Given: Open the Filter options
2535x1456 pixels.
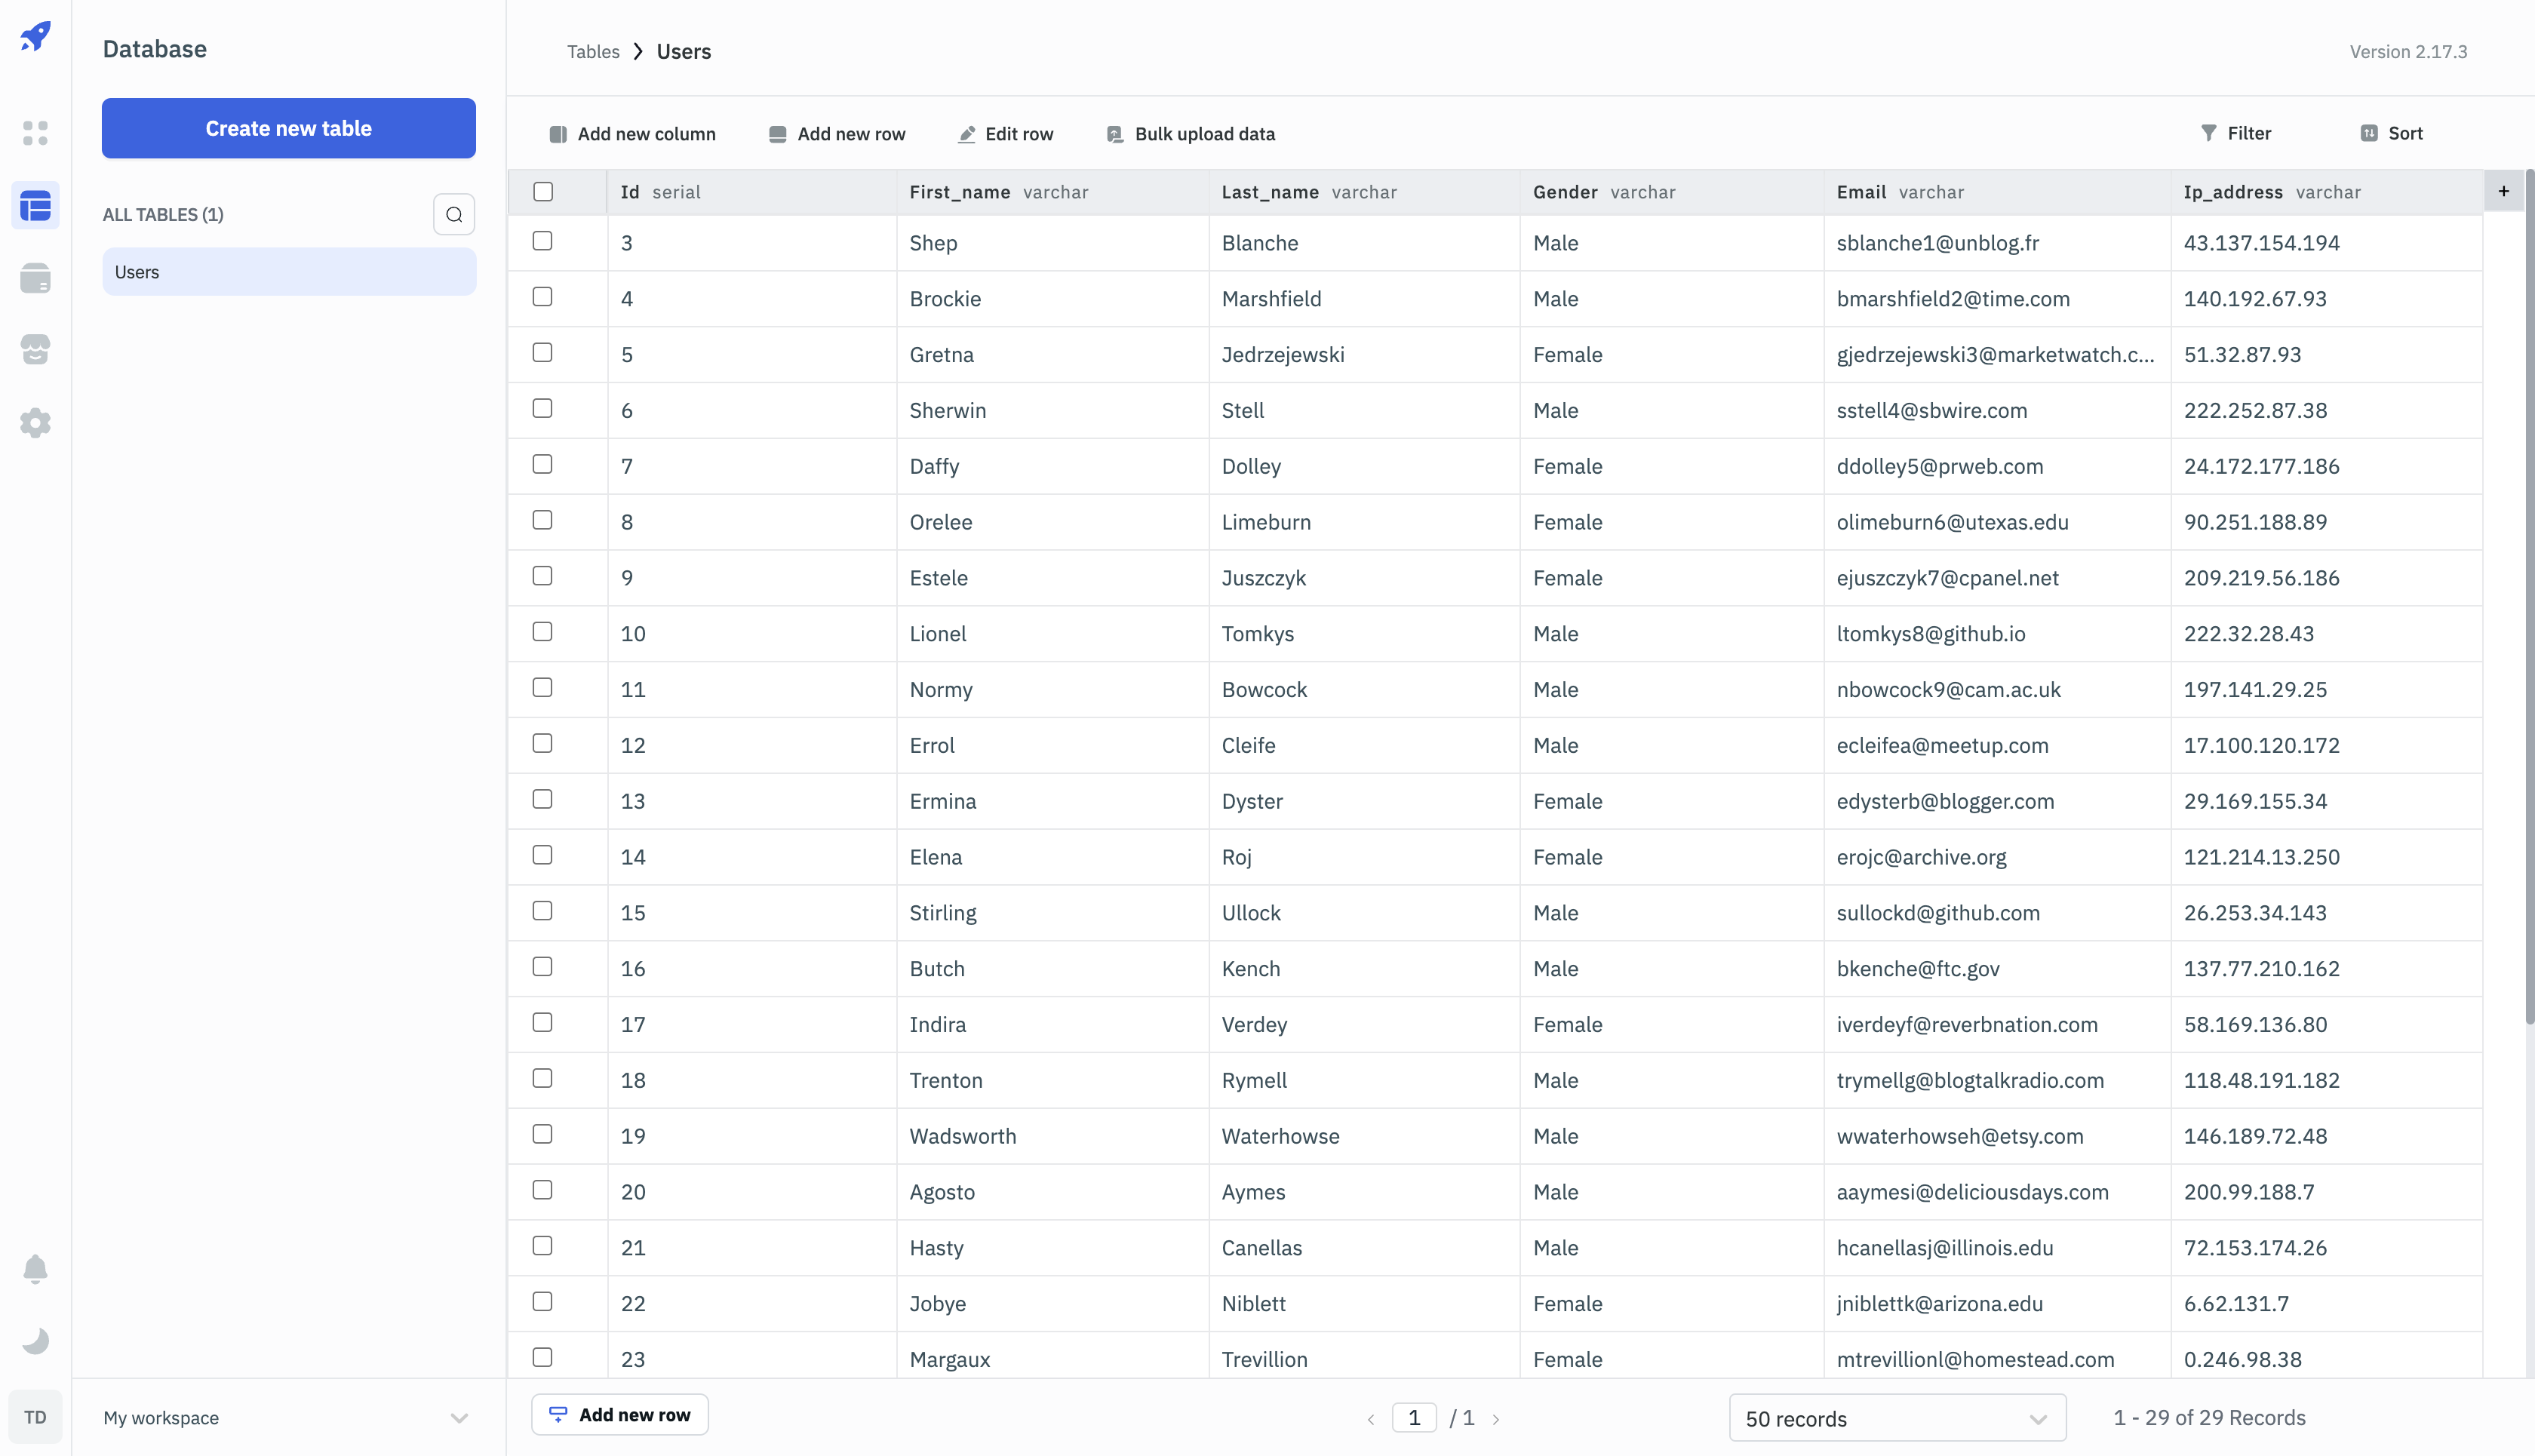Looking at the screenshot, I should [2236, 133].
